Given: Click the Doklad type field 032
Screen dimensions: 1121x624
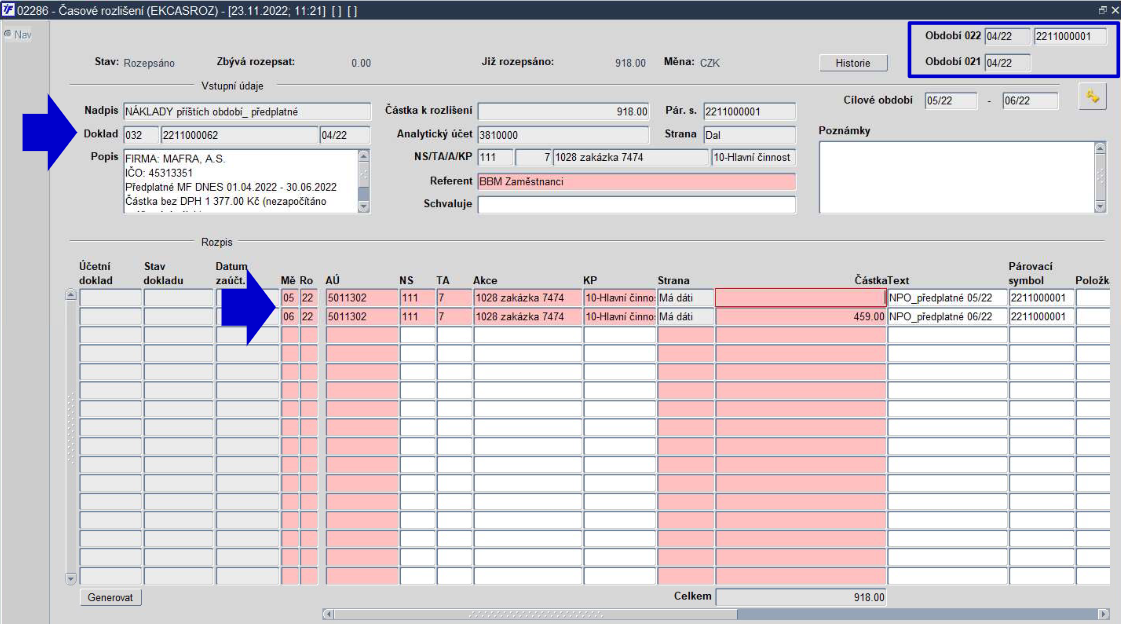Looking at the screenshot, I should [141, 135].
